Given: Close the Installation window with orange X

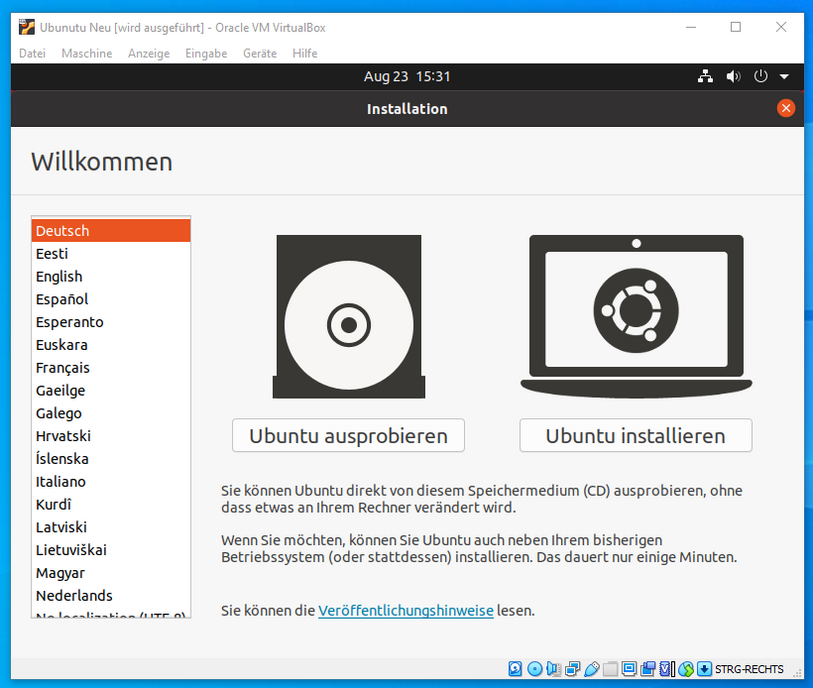Looking at the screenshot, I should (x=786, y=108).
